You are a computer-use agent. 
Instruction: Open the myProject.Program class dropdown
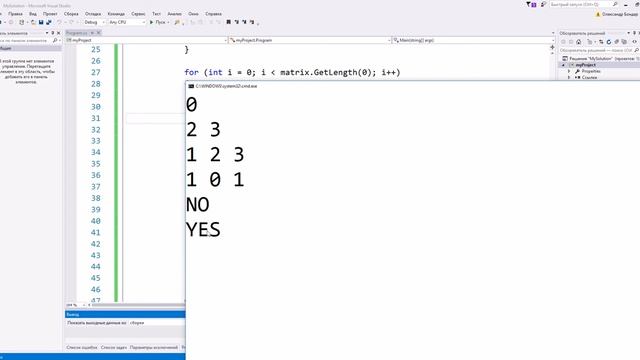(310, 40)
